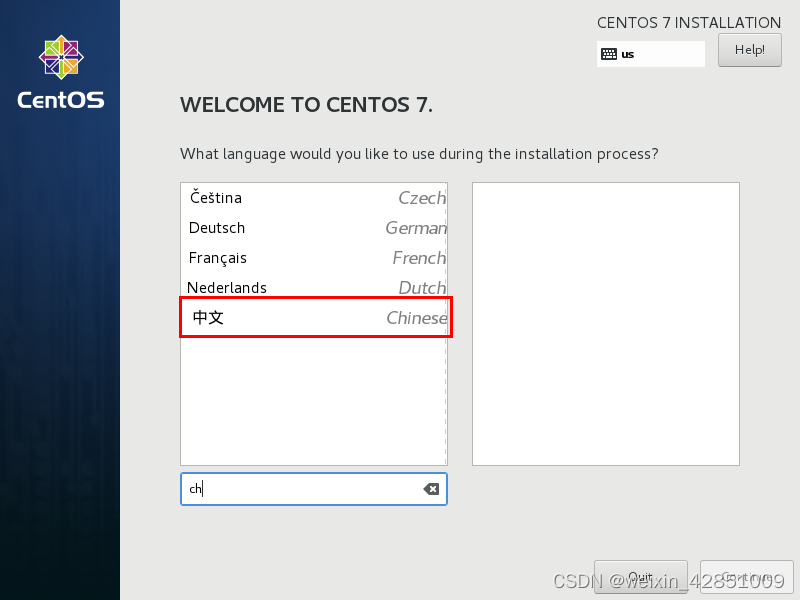The height and width of the screenshot is (600, 800).
Task: Open the Help! button
Action: pyautogui.click(x=749, y=50)
